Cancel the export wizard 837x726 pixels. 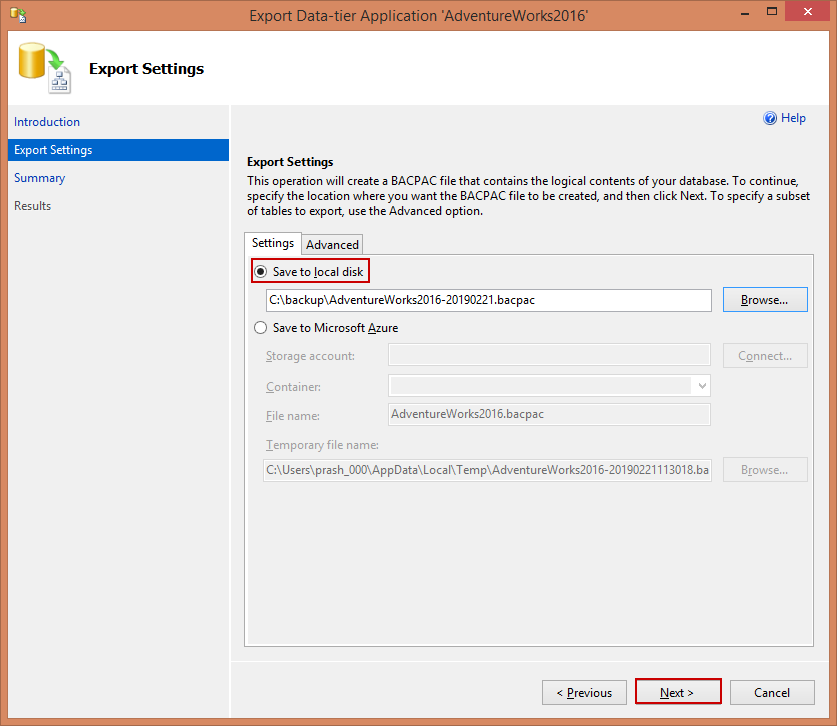point(771,692)
